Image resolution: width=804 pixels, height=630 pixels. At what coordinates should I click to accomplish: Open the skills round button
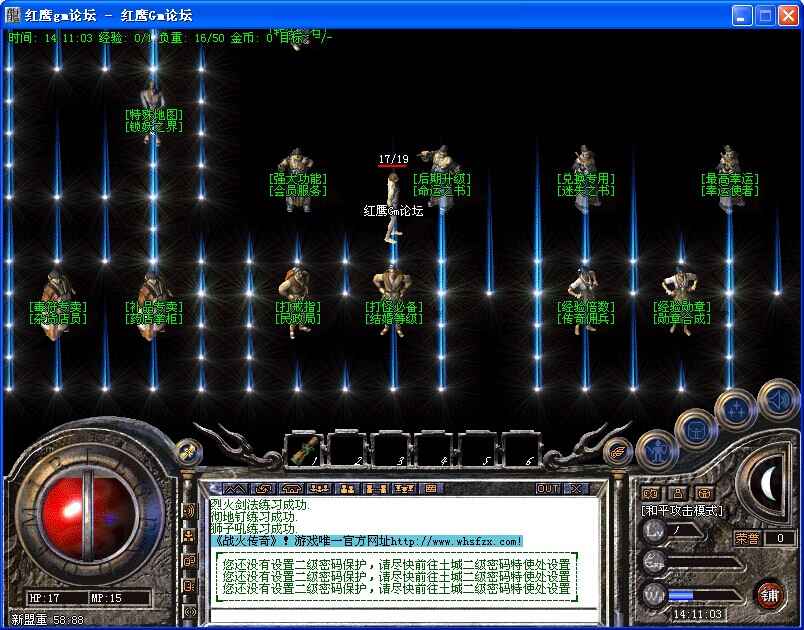coord(736,409)
